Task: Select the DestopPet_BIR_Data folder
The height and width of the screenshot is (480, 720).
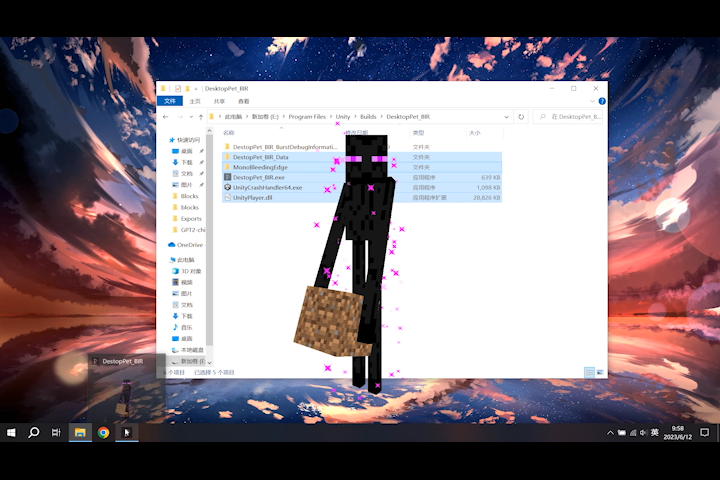Action: 260,157
